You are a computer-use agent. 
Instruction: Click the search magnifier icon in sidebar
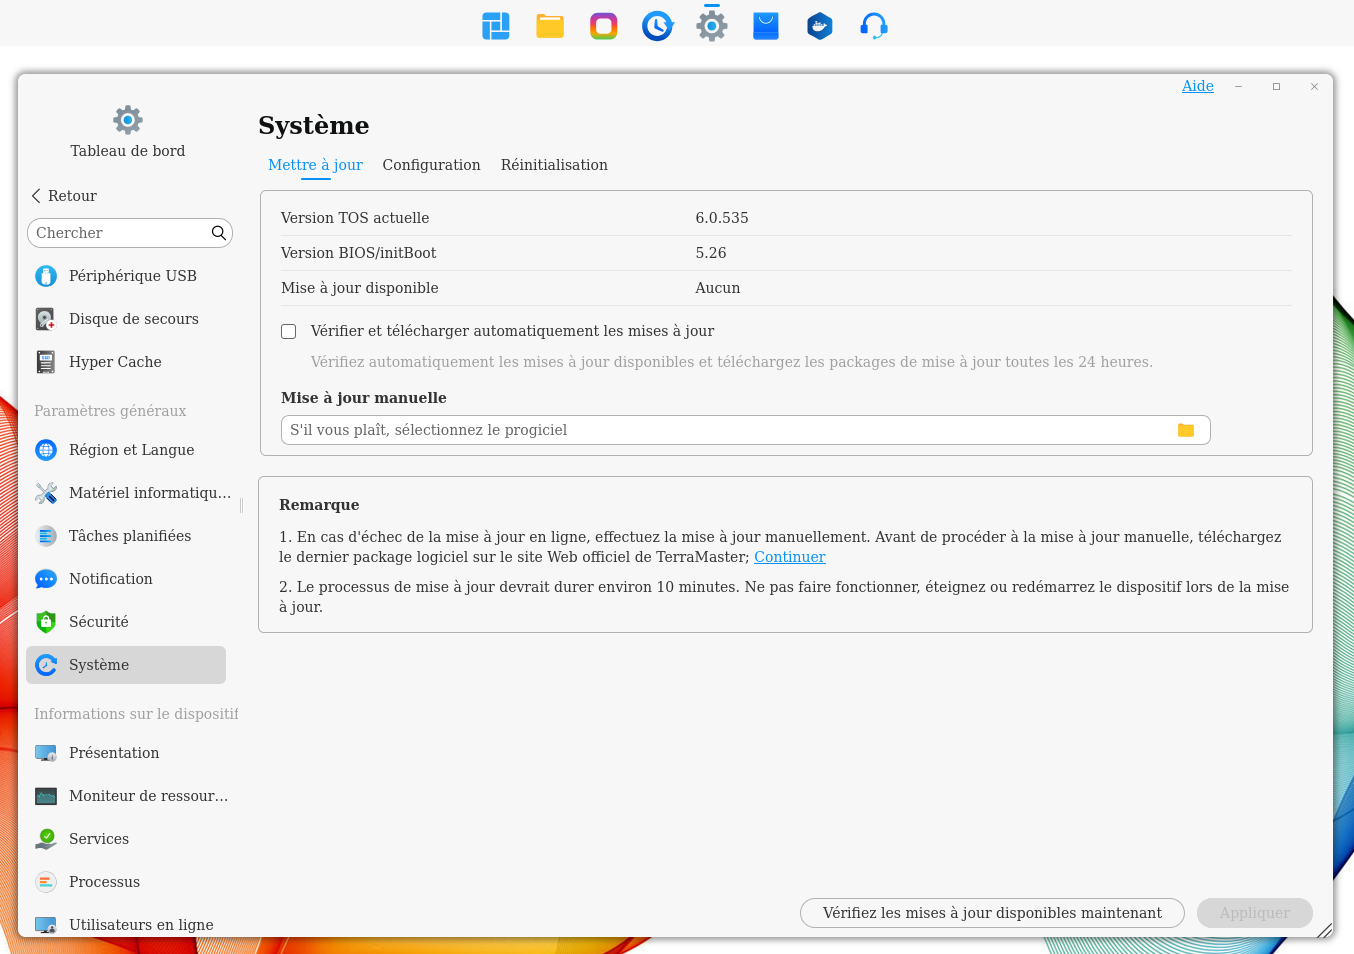218,233
